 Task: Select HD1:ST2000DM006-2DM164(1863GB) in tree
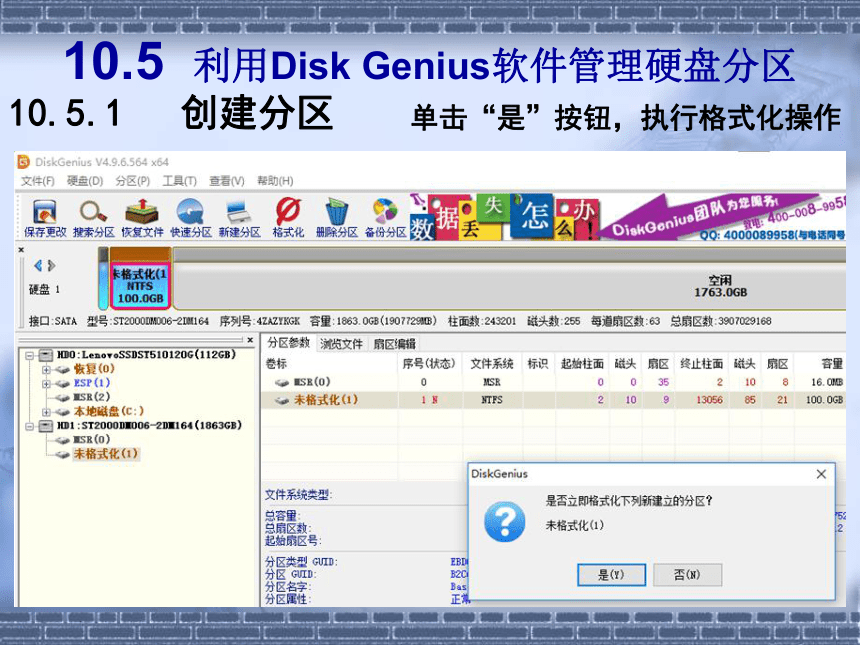pyautogui.click(x=149, y=426)
